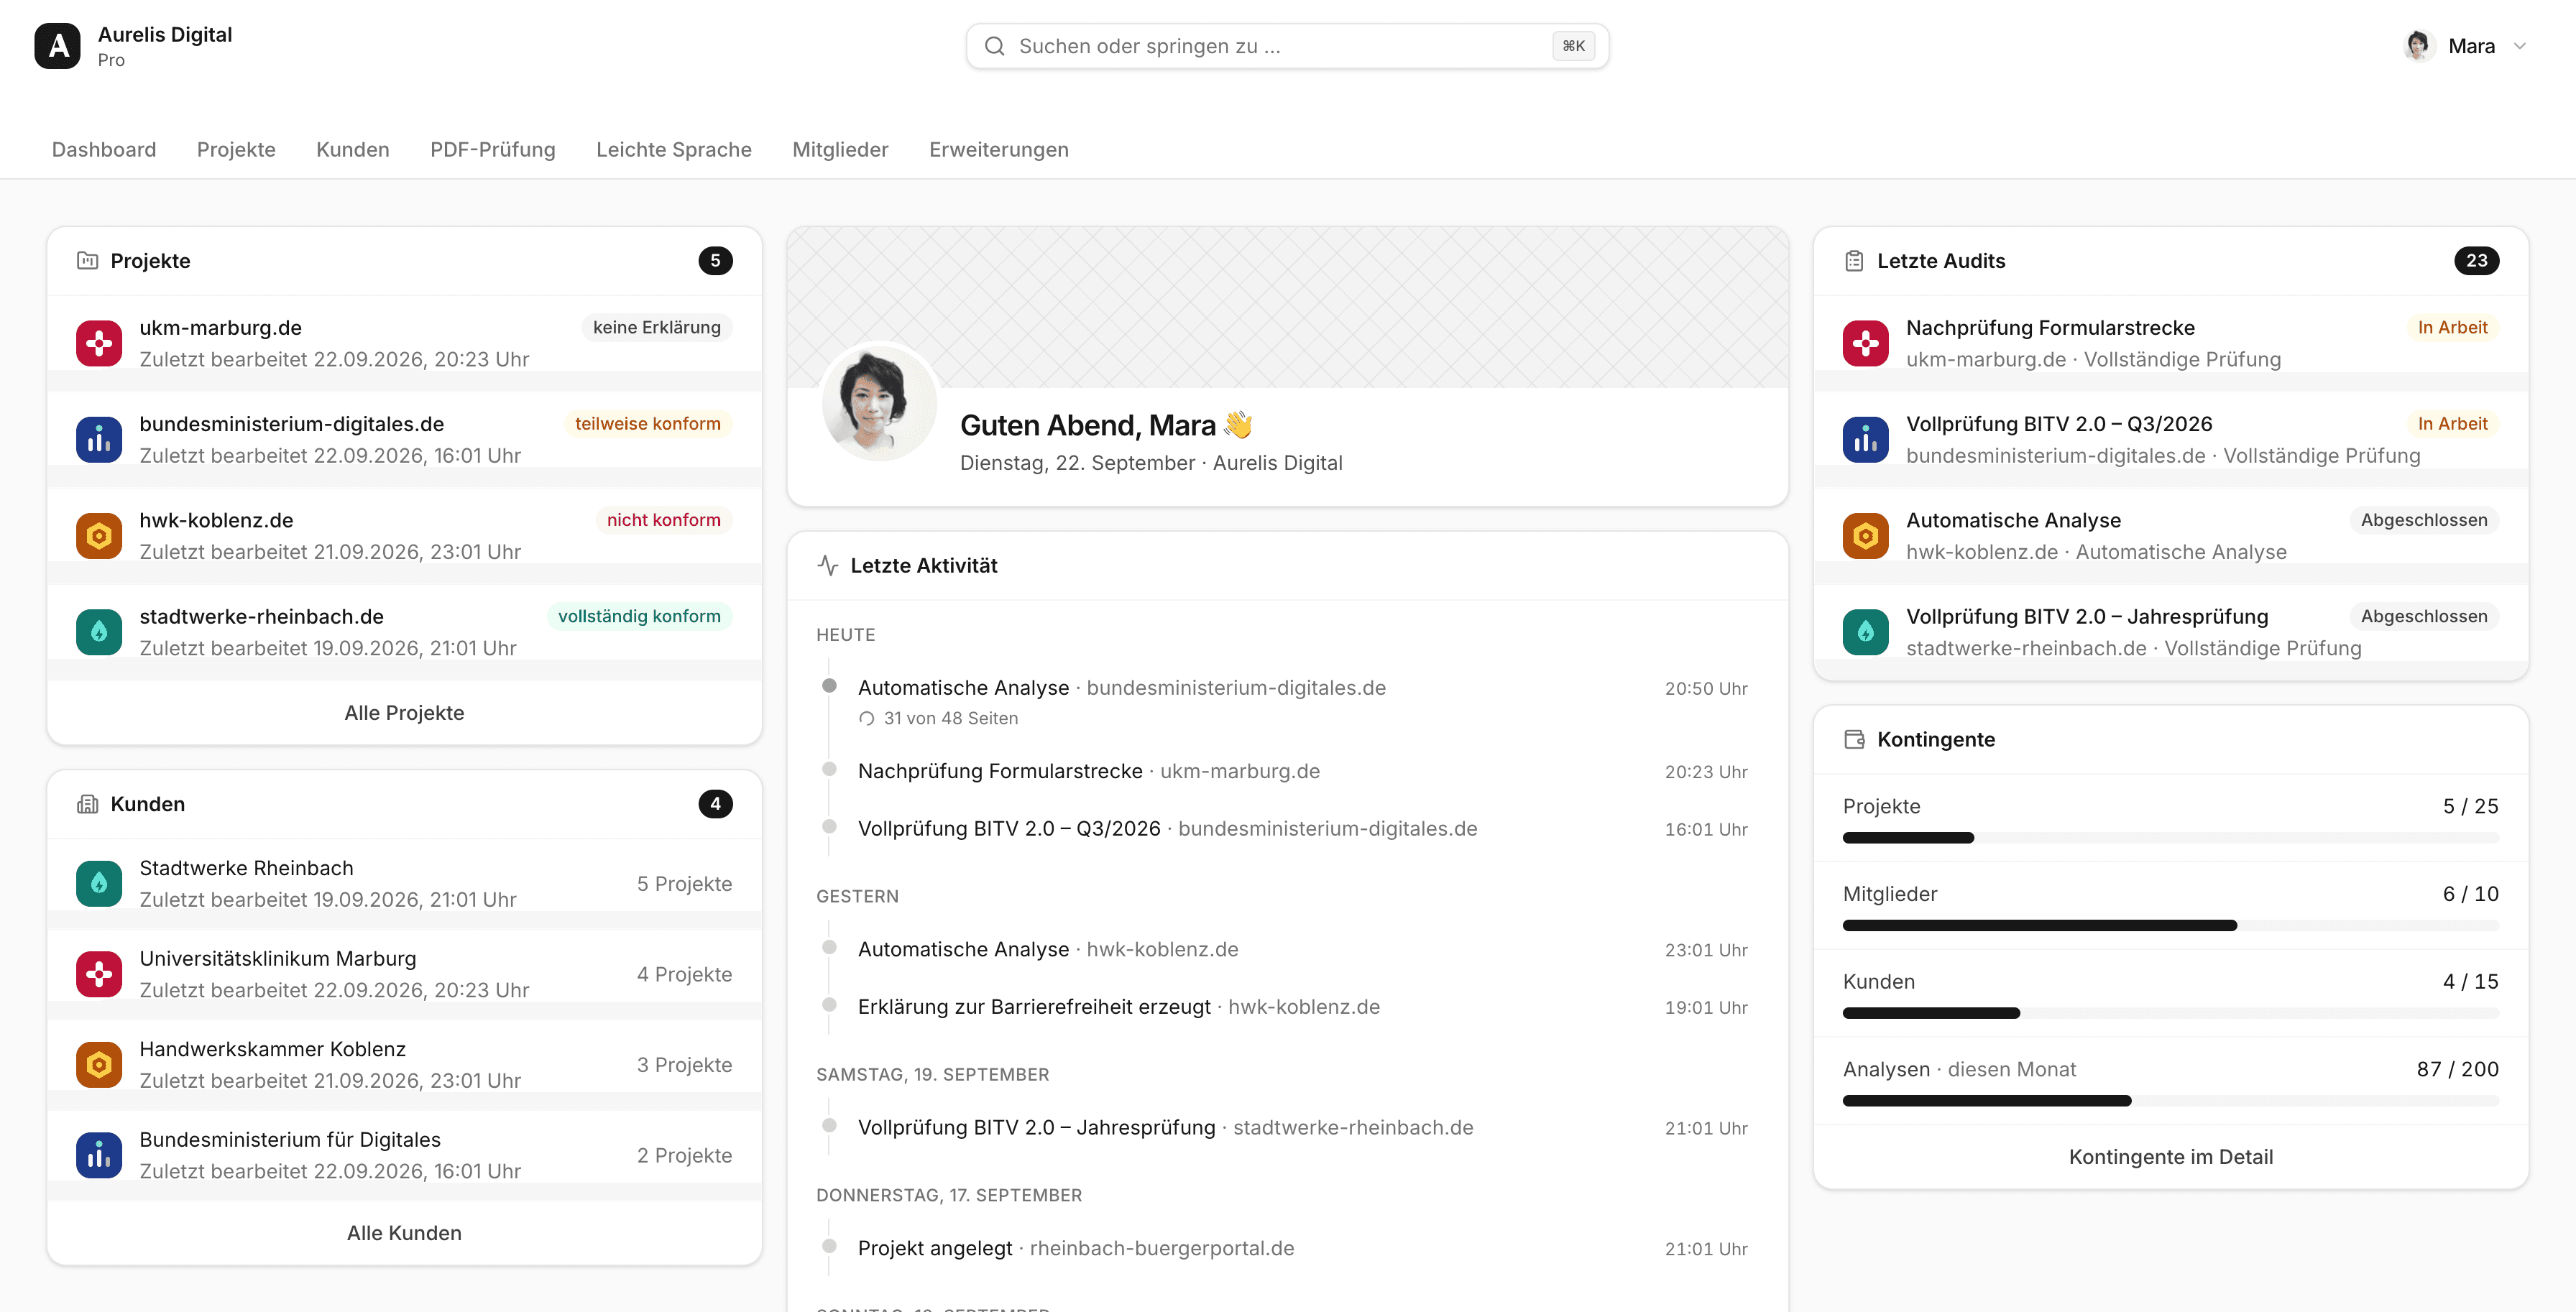Click the Letzte Aktivität pulse icon
2576x1312 pixels.
point(828,565)
